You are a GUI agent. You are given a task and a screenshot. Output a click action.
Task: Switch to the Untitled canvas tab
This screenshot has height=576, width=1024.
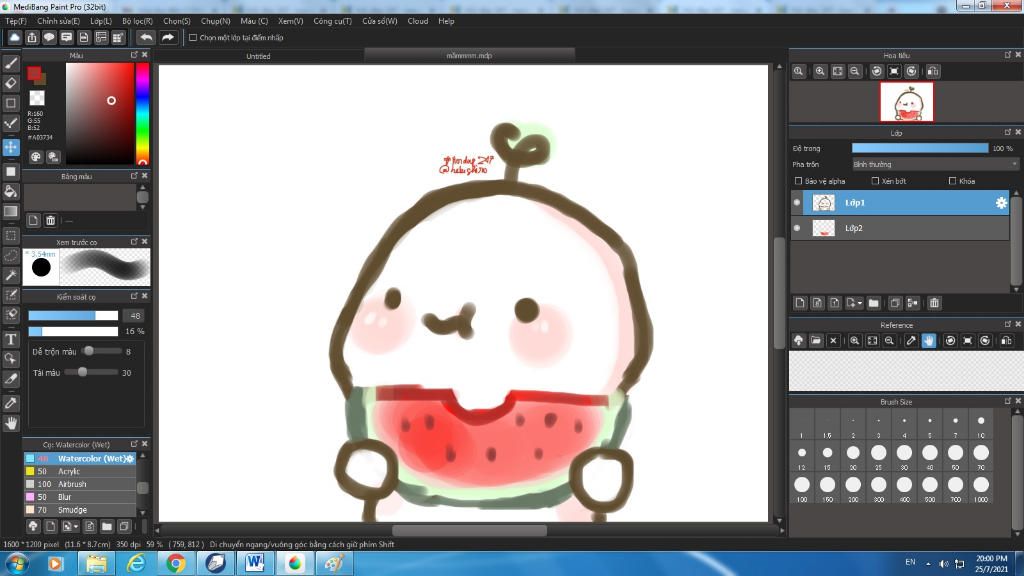(x=259, y=56)
